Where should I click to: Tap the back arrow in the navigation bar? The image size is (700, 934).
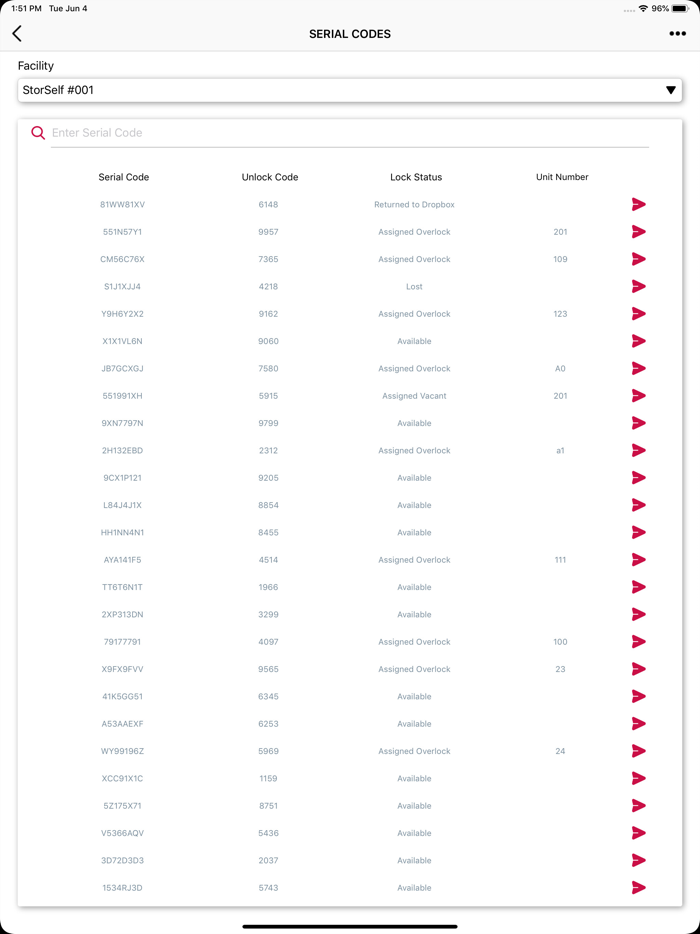click(16, 33)
